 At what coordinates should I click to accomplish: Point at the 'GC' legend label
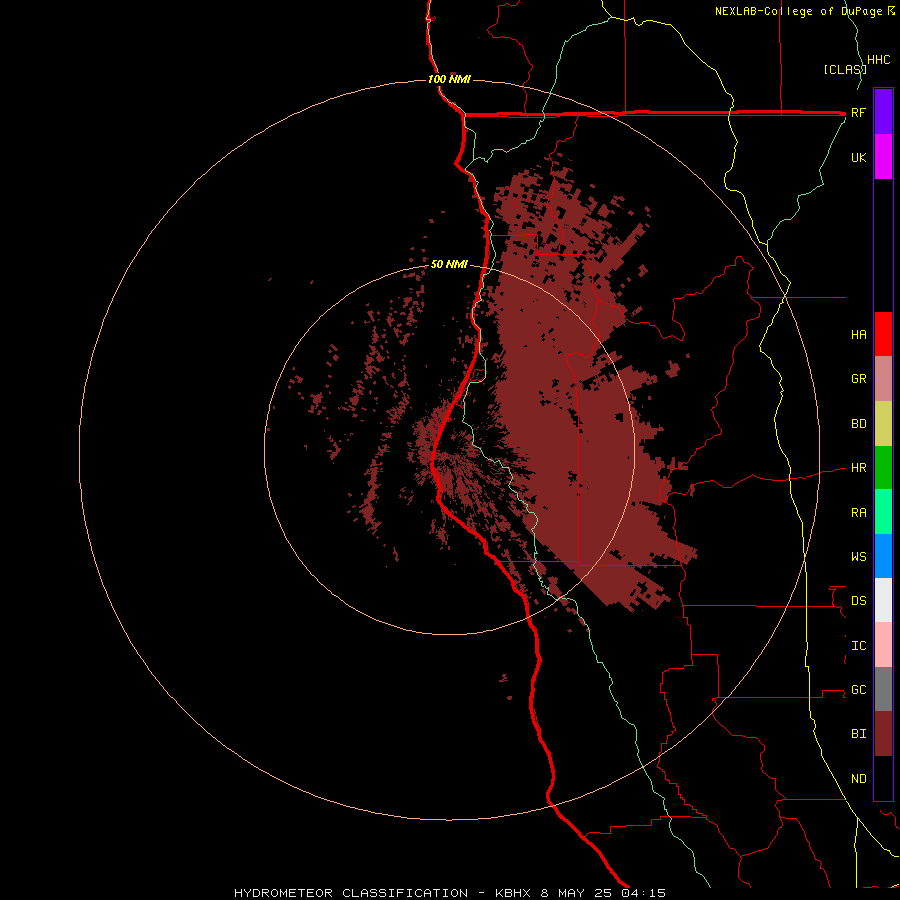pos(858,689)
